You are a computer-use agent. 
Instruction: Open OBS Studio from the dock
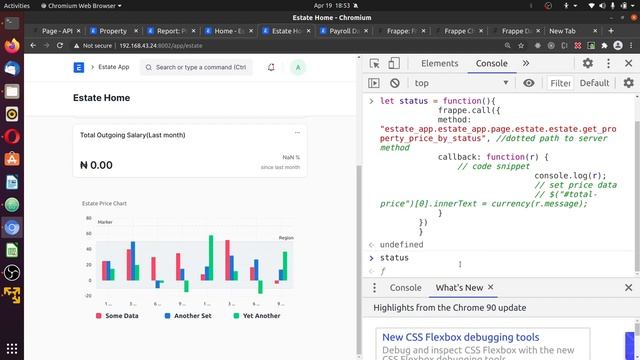(x=12, y=273)
